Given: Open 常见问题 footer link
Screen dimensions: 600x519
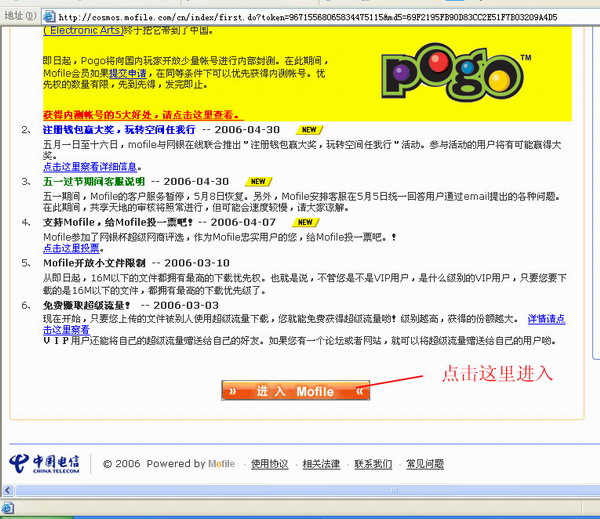Looking at the screenshot, I should click(425, 464).
